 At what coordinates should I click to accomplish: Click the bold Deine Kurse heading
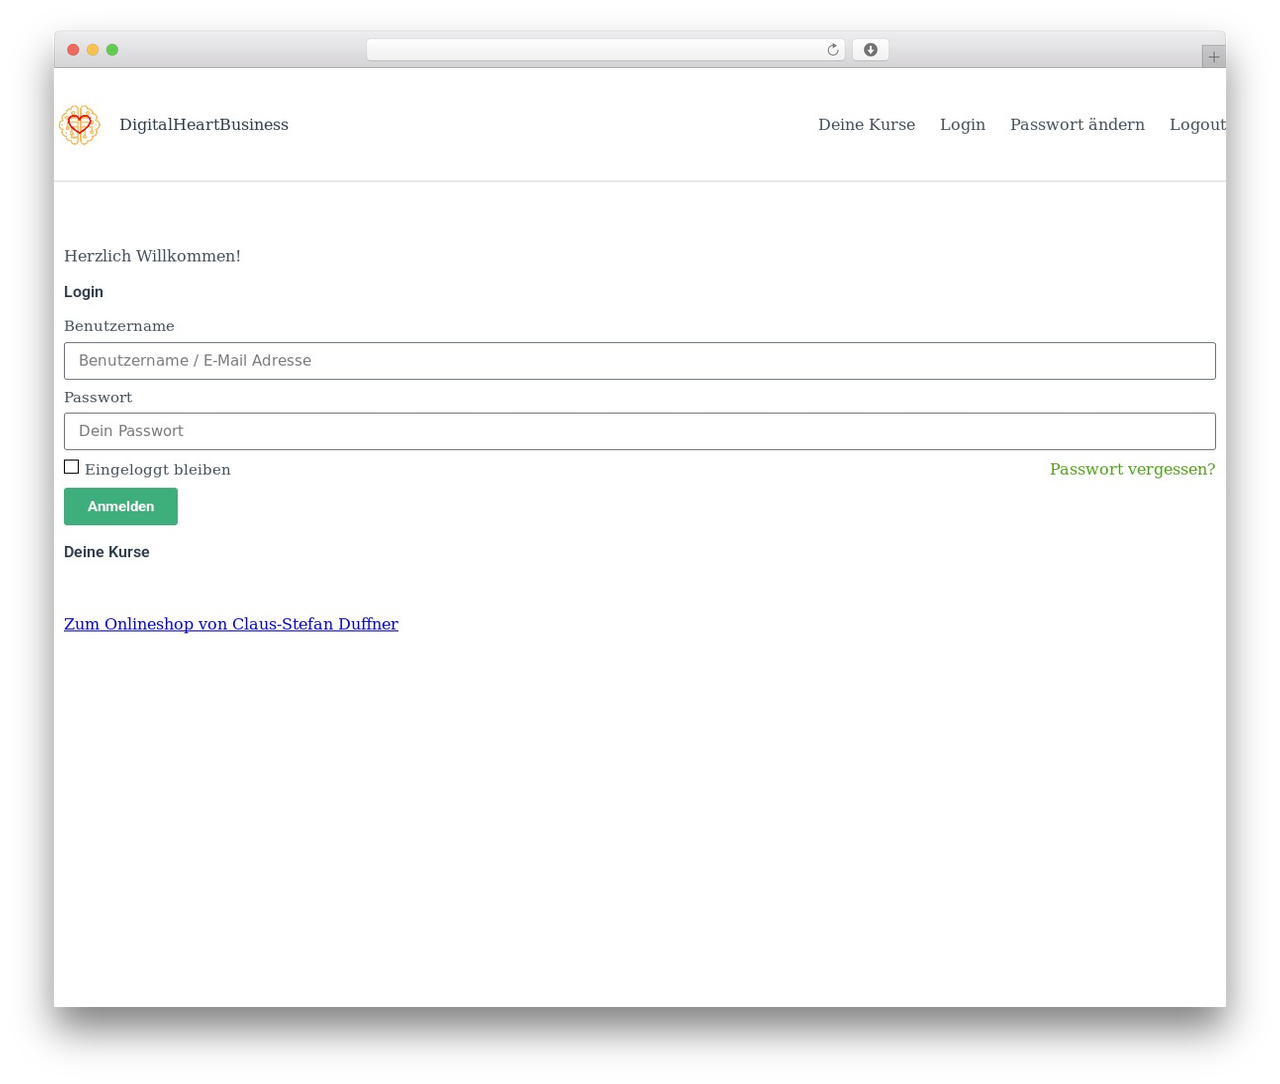coord(107,552)
